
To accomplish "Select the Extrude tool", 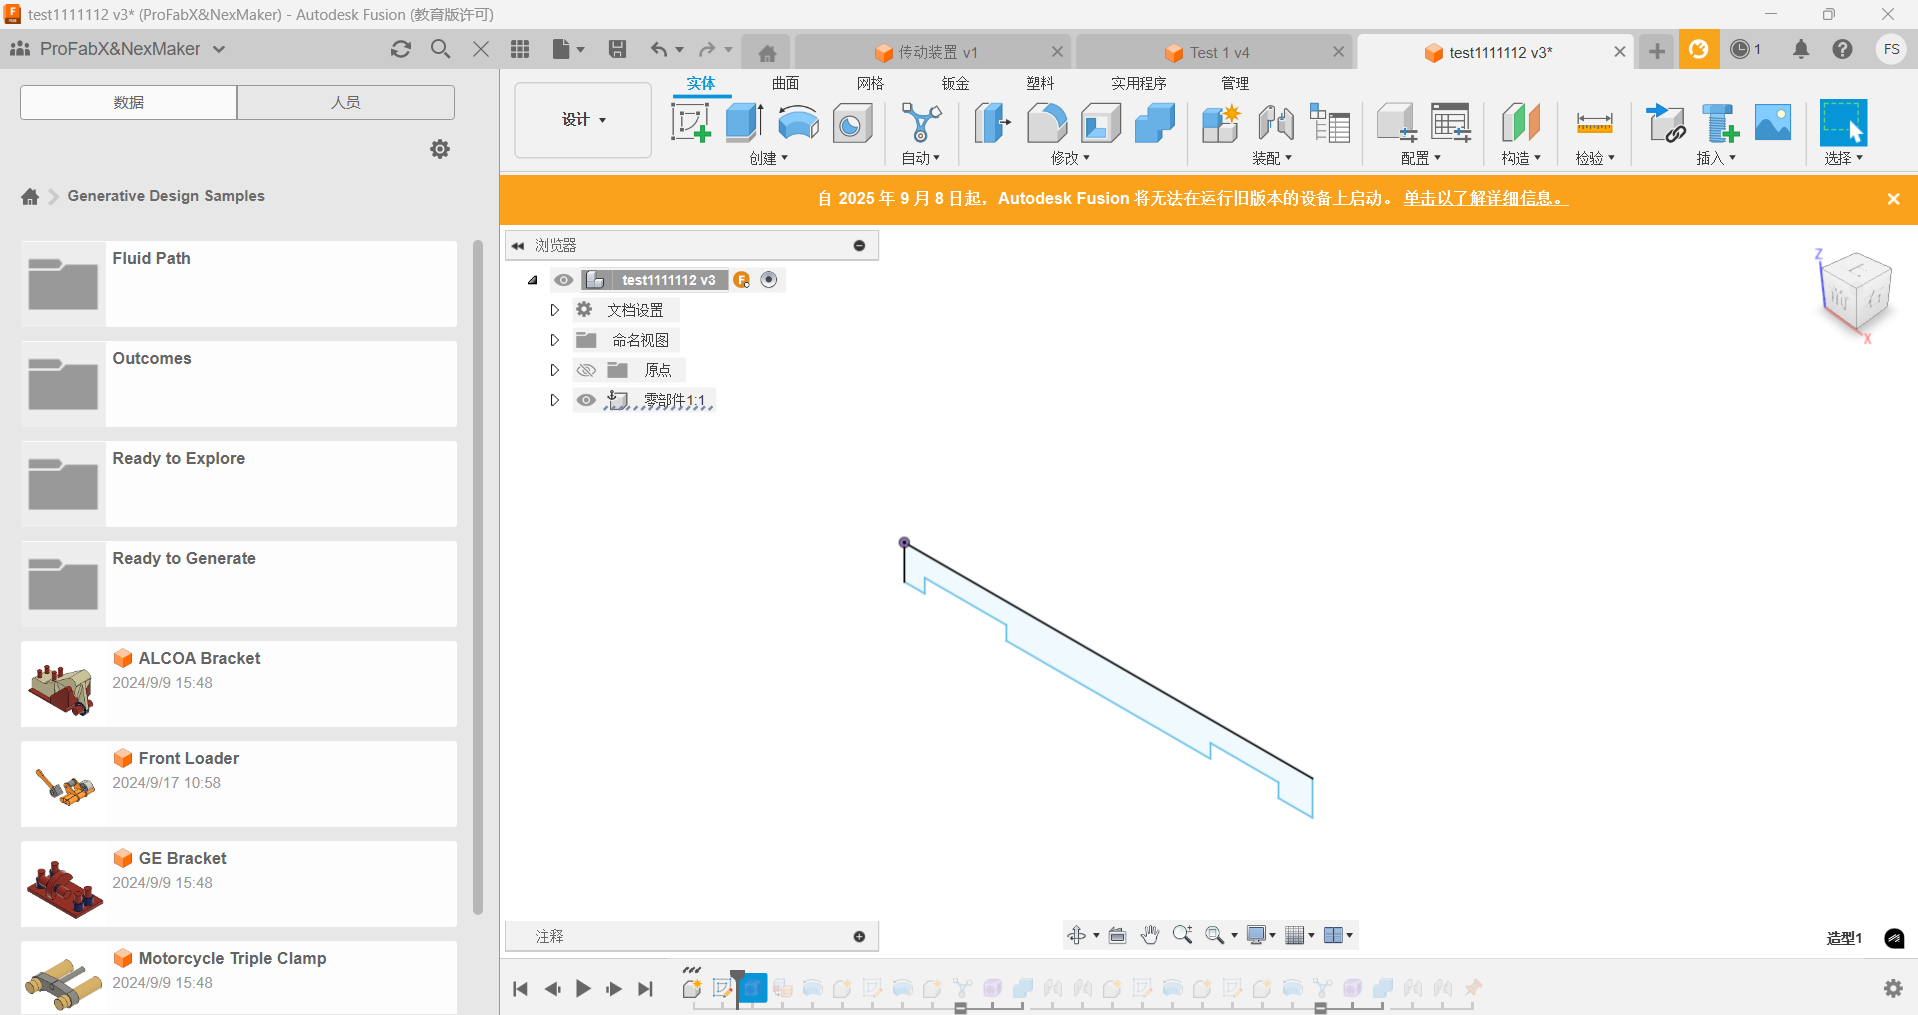I will pos(744,123).
